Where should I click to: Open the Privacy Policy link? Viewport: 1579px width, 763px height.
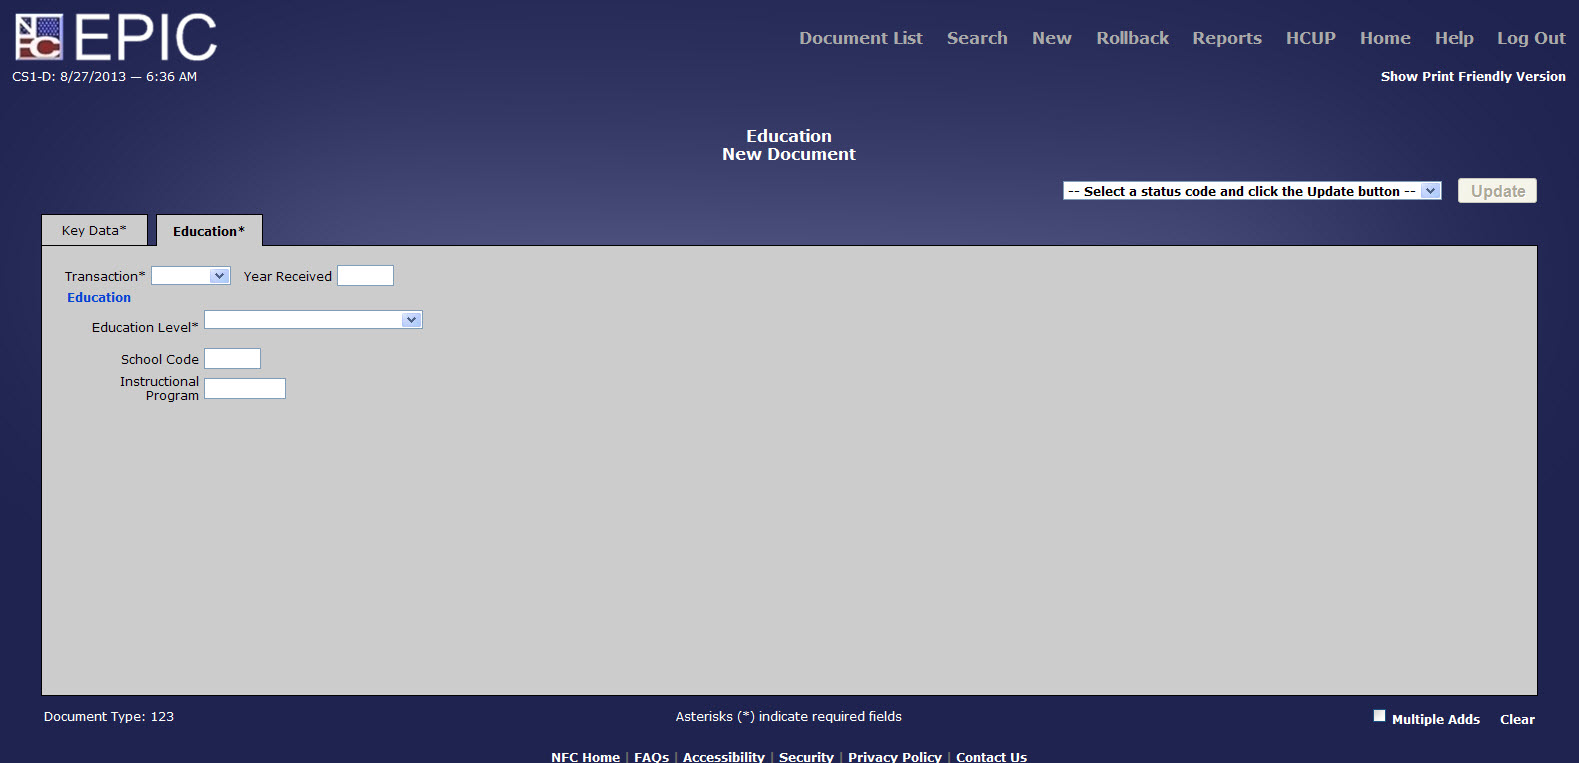[895, 757]
